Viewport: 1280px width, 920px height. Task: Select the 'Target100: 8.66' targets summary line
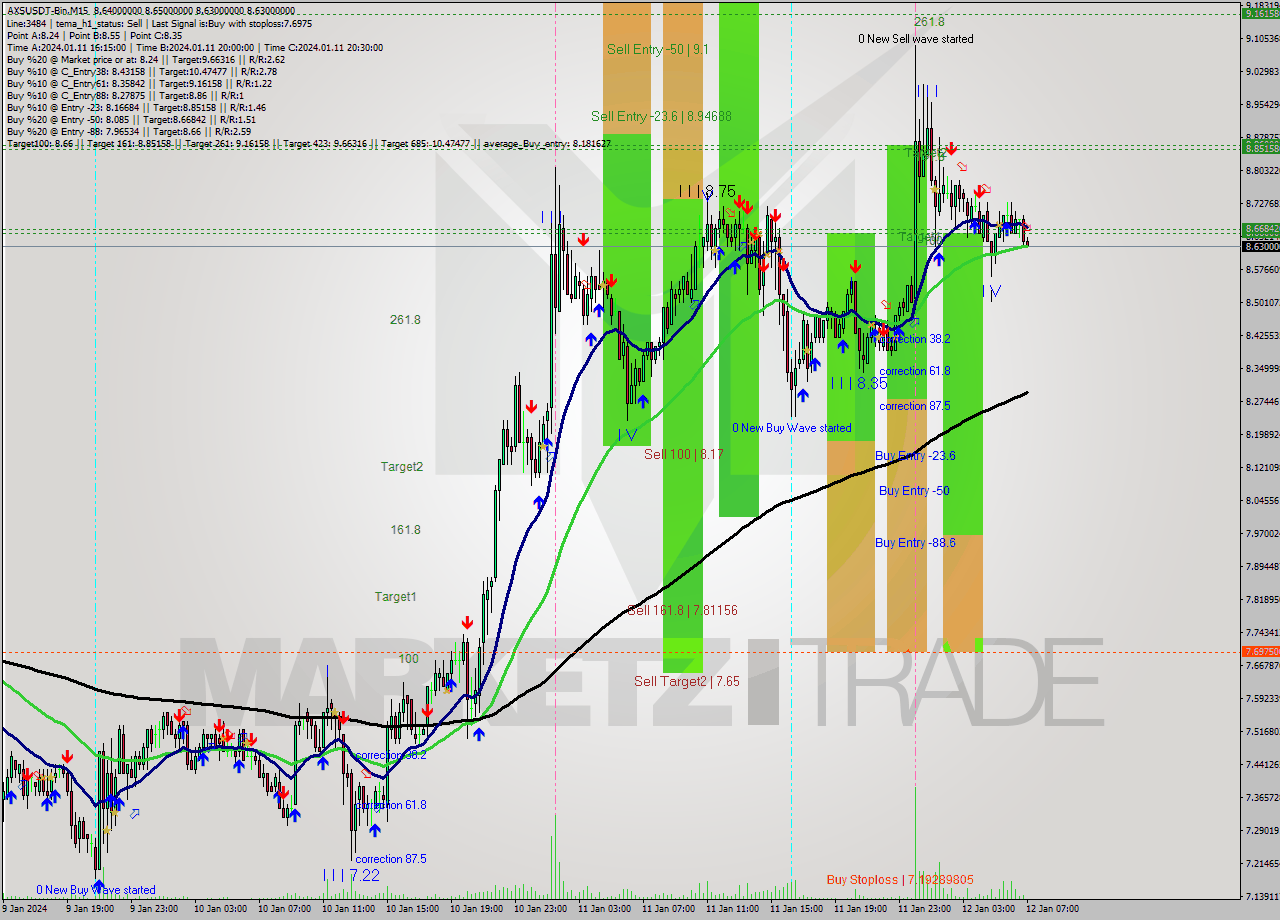point(308,144)
